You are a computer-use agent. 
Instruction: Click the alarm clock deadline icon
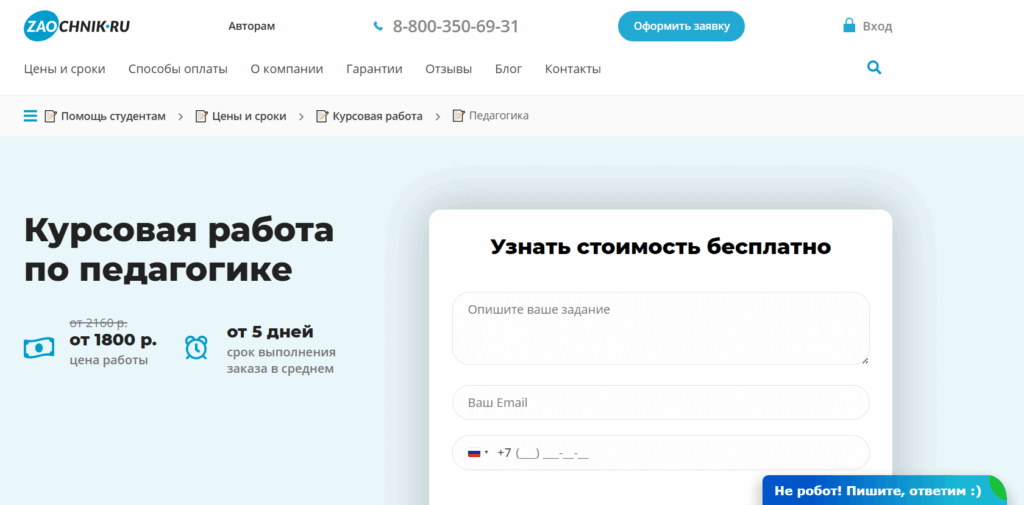pos(196,347)
